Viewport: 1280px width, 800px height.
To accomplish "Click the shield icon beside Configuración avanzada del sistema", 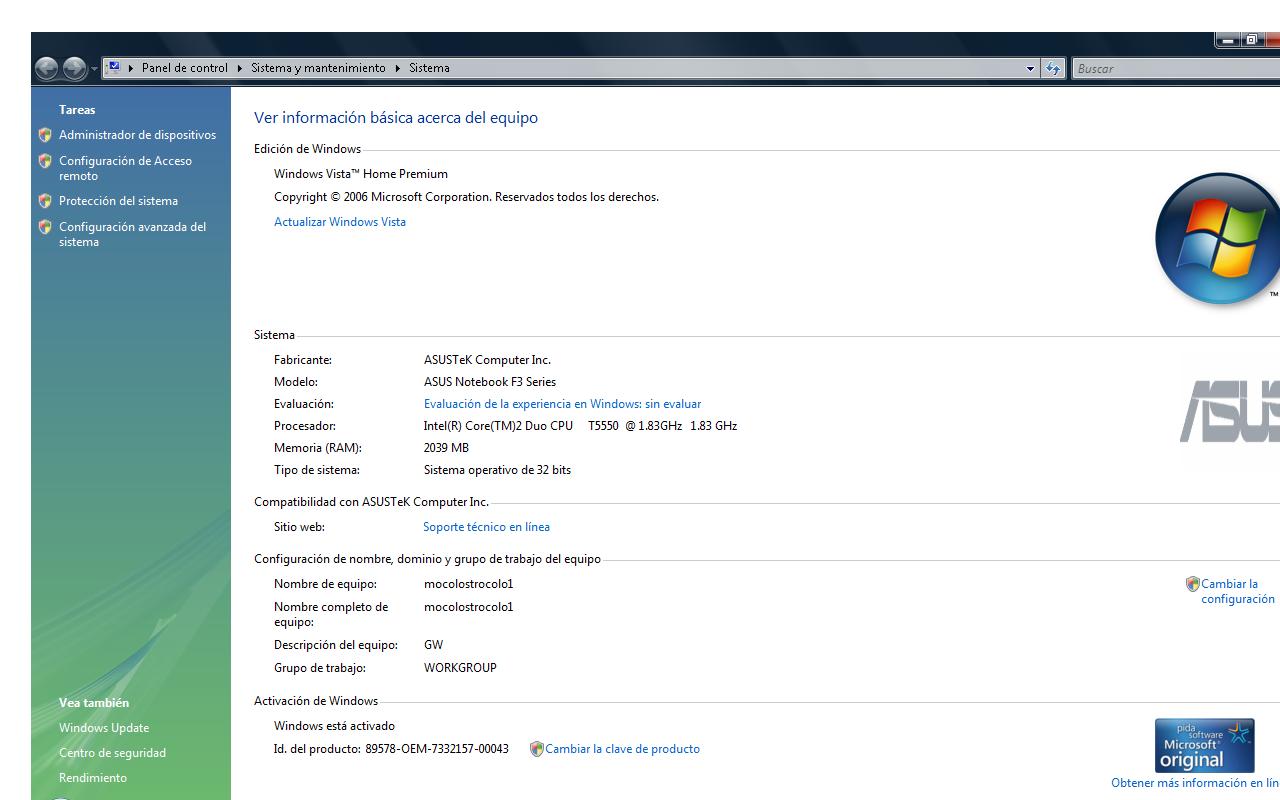I will click(x=45, y=227).
